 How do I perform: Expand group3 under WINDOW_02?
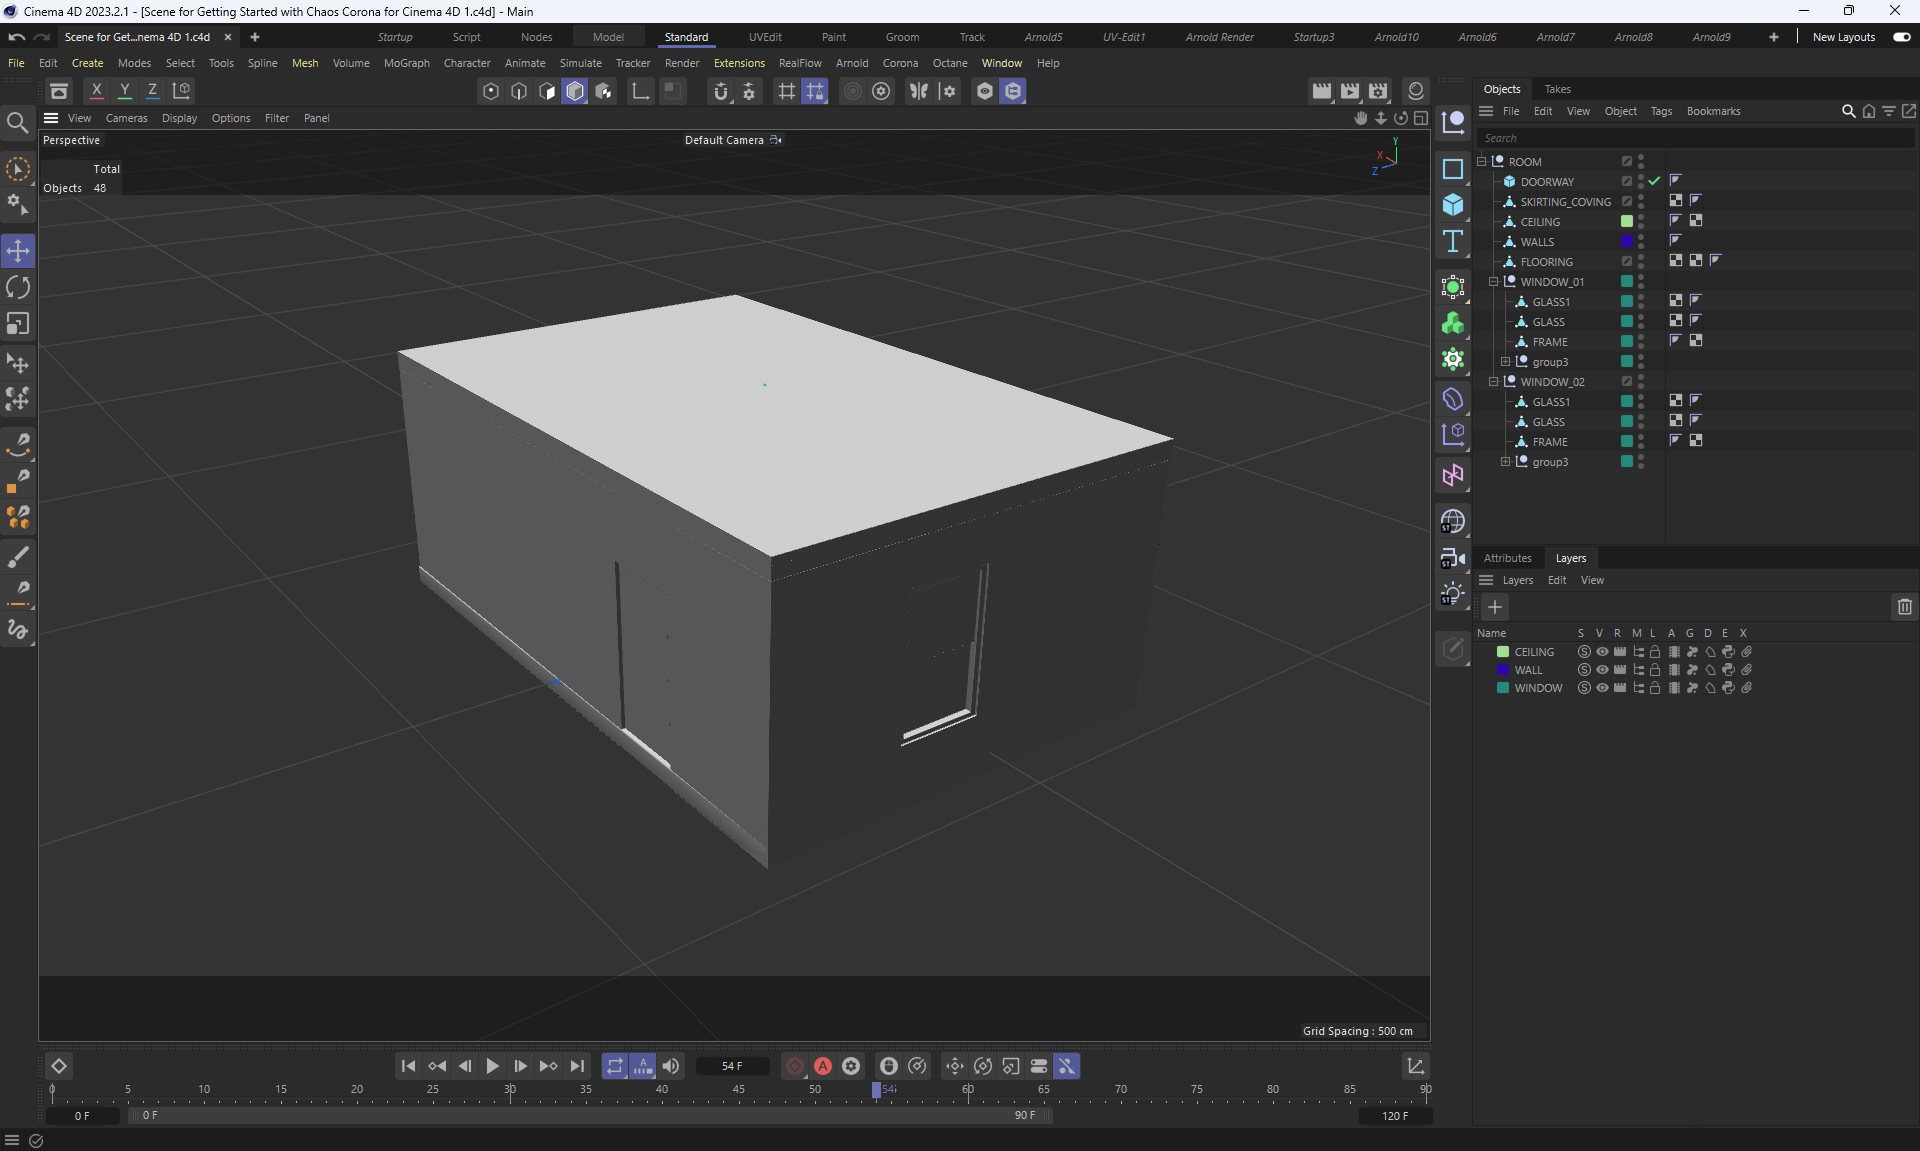tap(1506, 462)
